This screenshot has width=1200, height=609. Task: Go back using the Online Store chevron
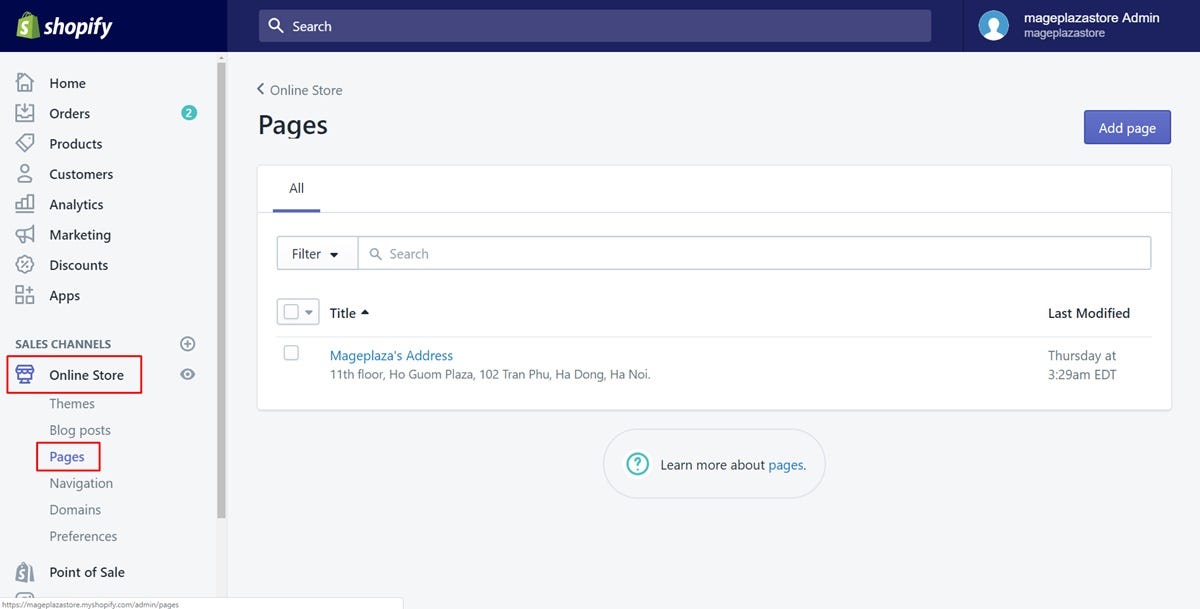coord(260,89)
